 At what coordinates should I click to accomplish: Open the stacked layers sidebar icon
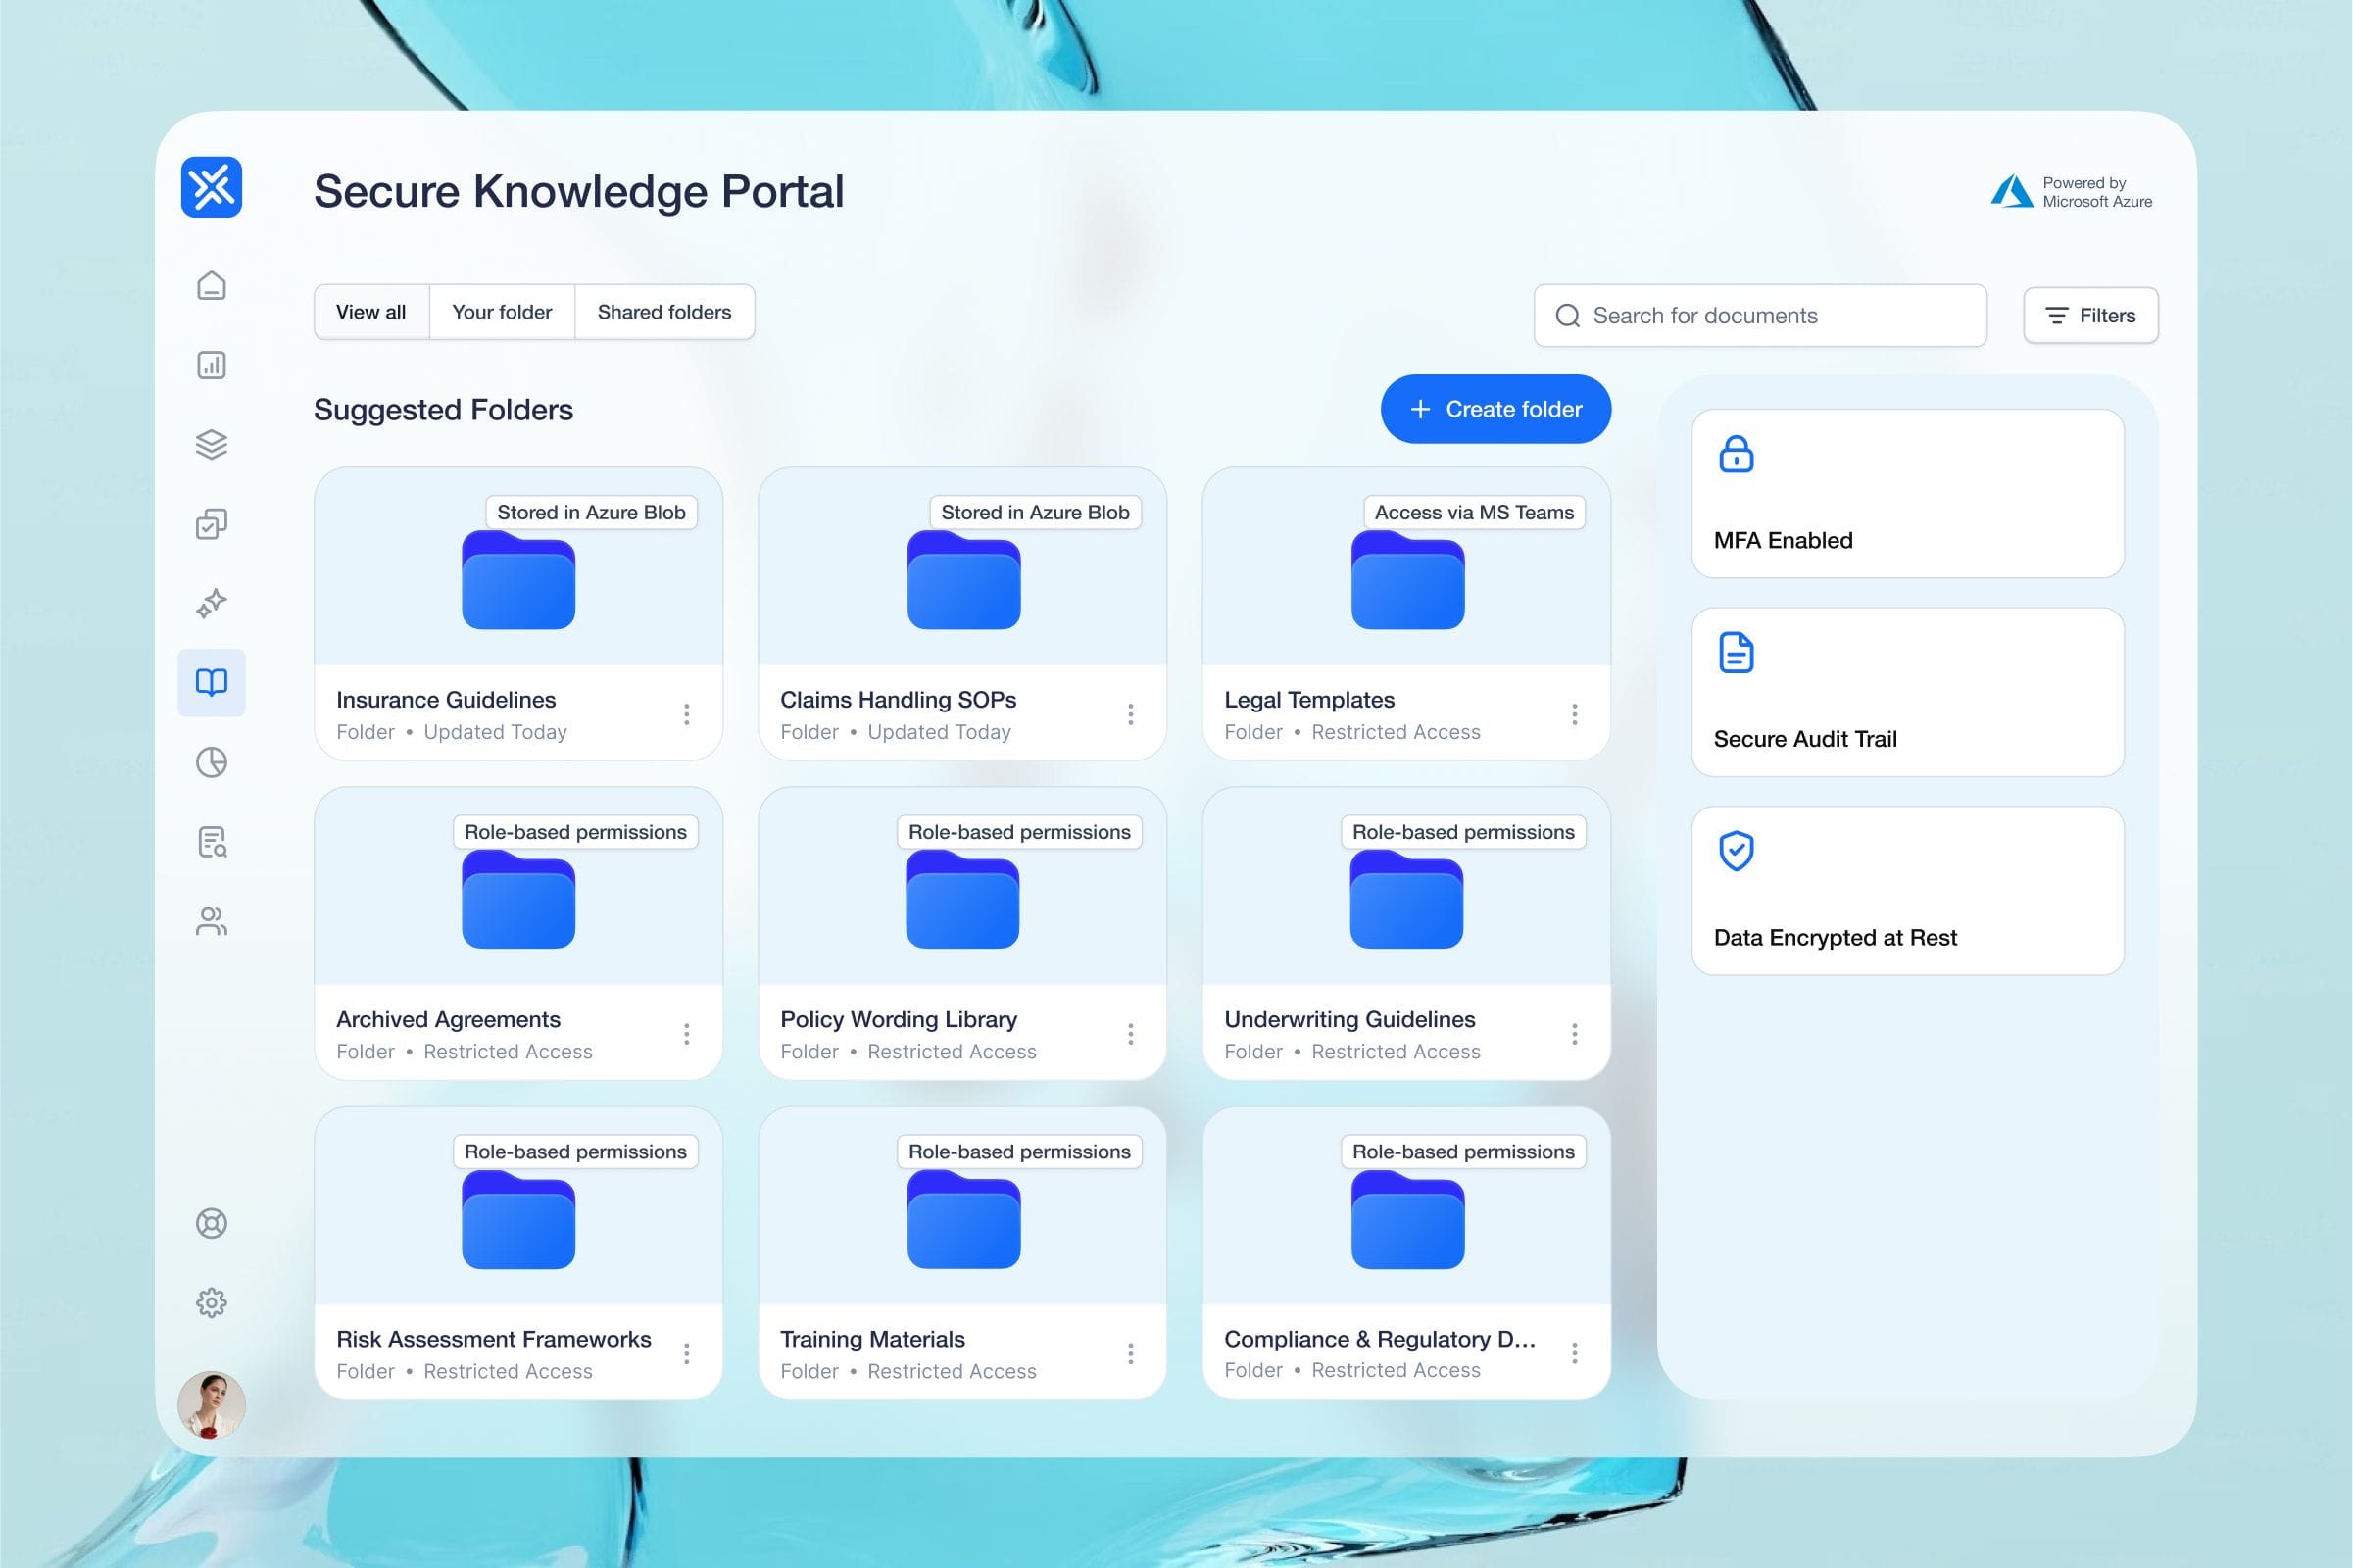(x=211, y=444)
